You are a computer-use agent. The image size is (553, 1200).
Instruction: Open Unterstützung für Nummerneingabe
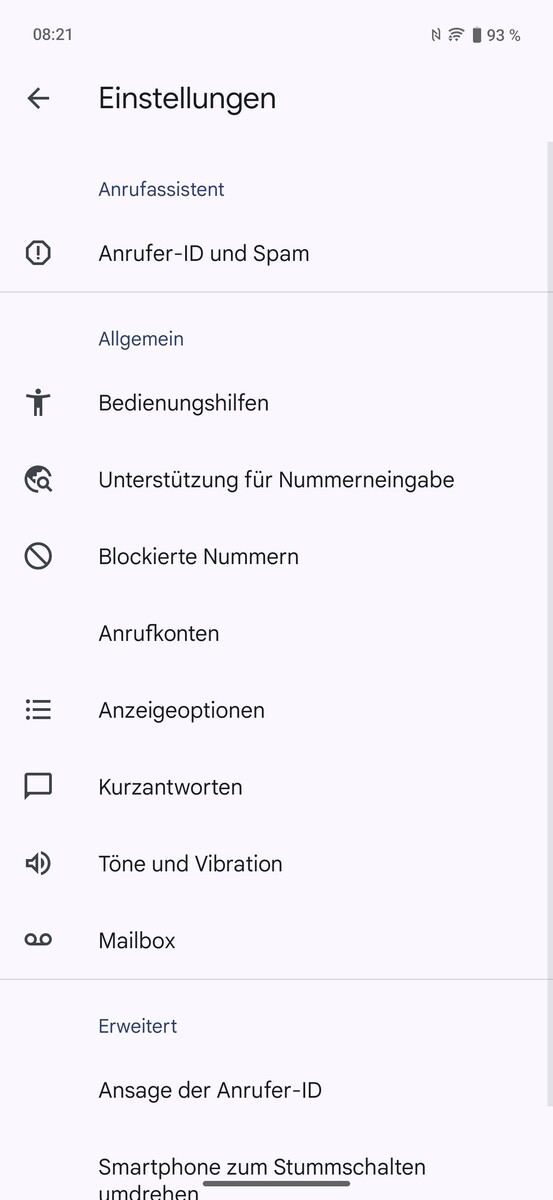point(276,480)
